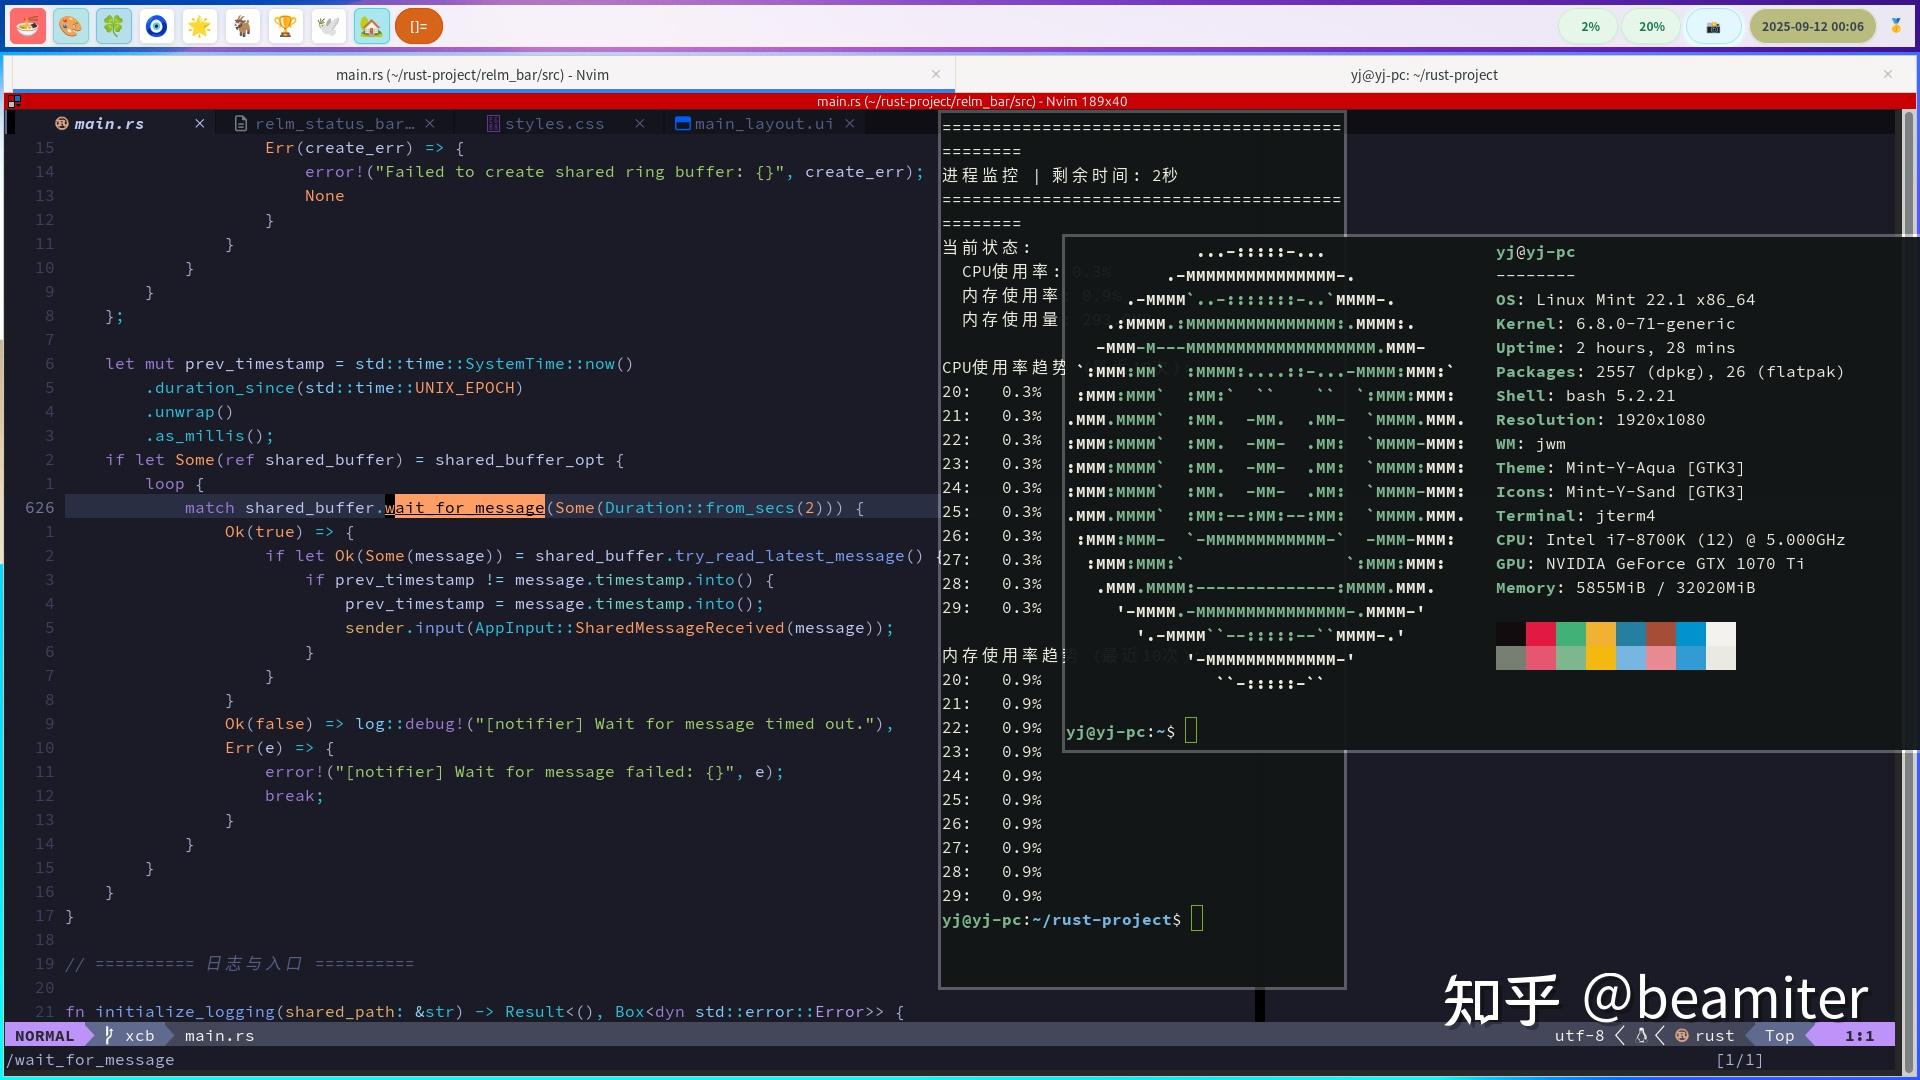Click the UI file icon on main_layout.ui tab
The width and height of the screenshot is (1920, 1080).
(x=683, y=124)
